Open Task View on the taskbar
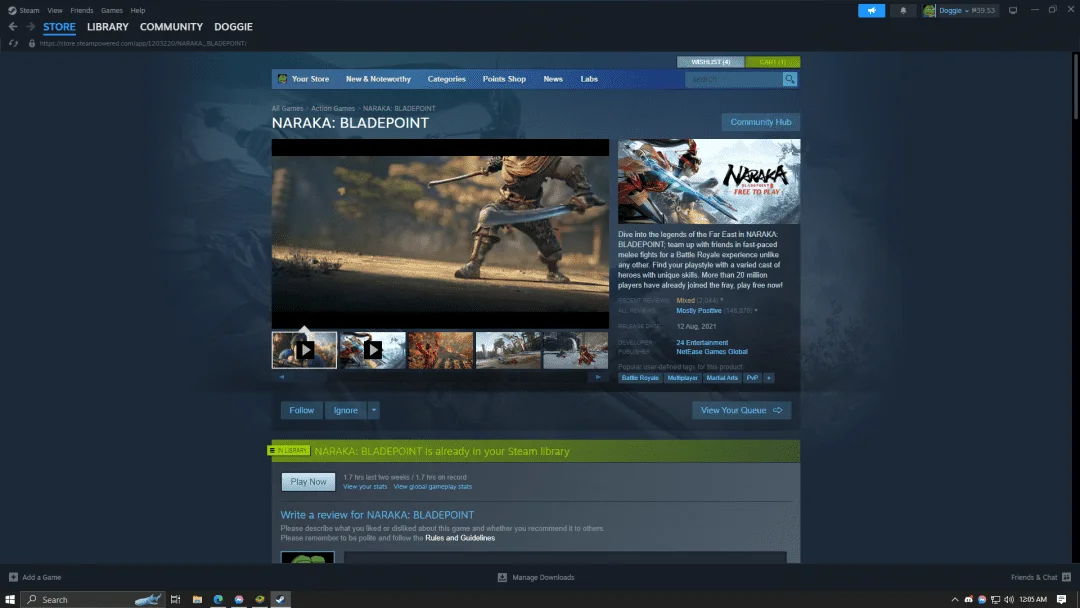This screenshot has height=608, width=1080. coord(175,600)
